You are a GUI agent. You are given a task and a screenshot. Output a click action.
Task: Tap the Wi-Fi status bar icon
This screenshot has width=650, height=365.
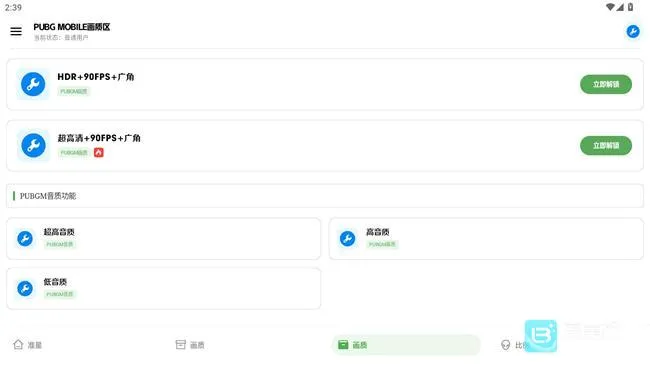click(610, 7)
